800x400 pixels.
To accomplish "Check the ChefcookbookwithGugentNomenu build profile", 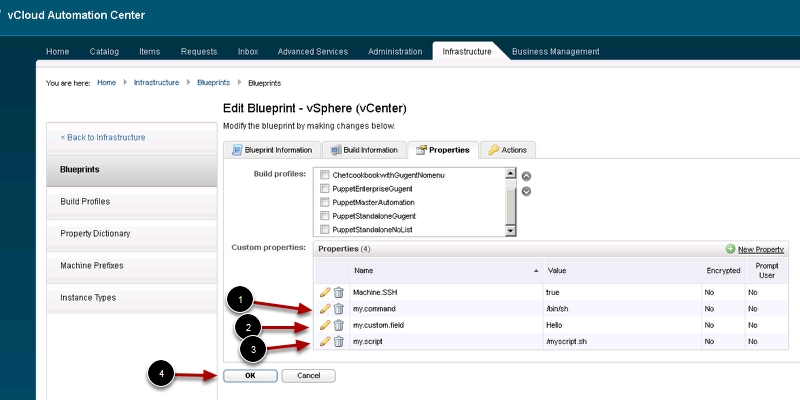I will [x=324, y=175].
